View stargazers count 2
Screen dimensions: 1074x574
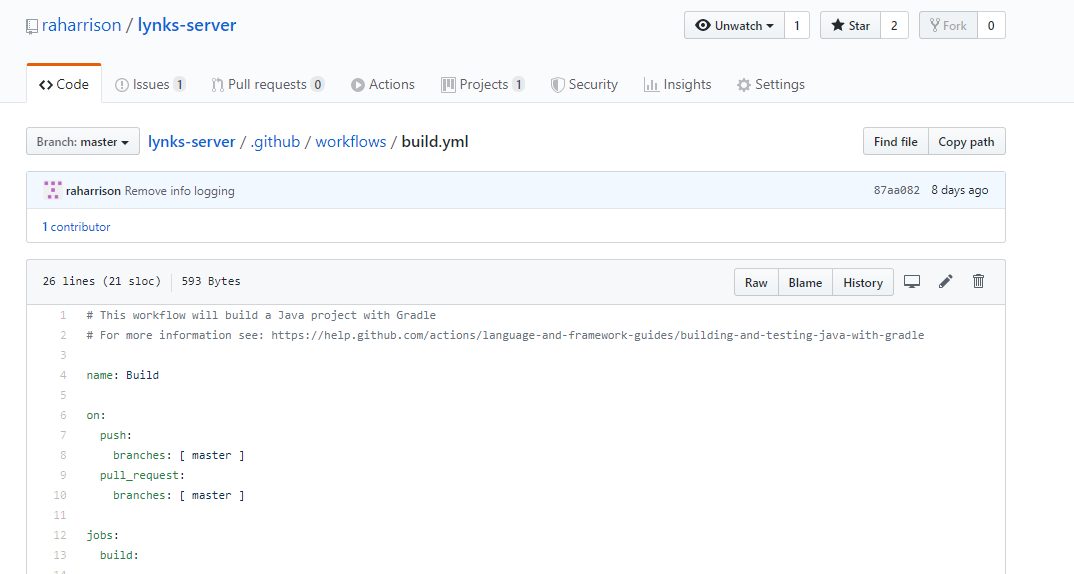click(x=894, y=25)
